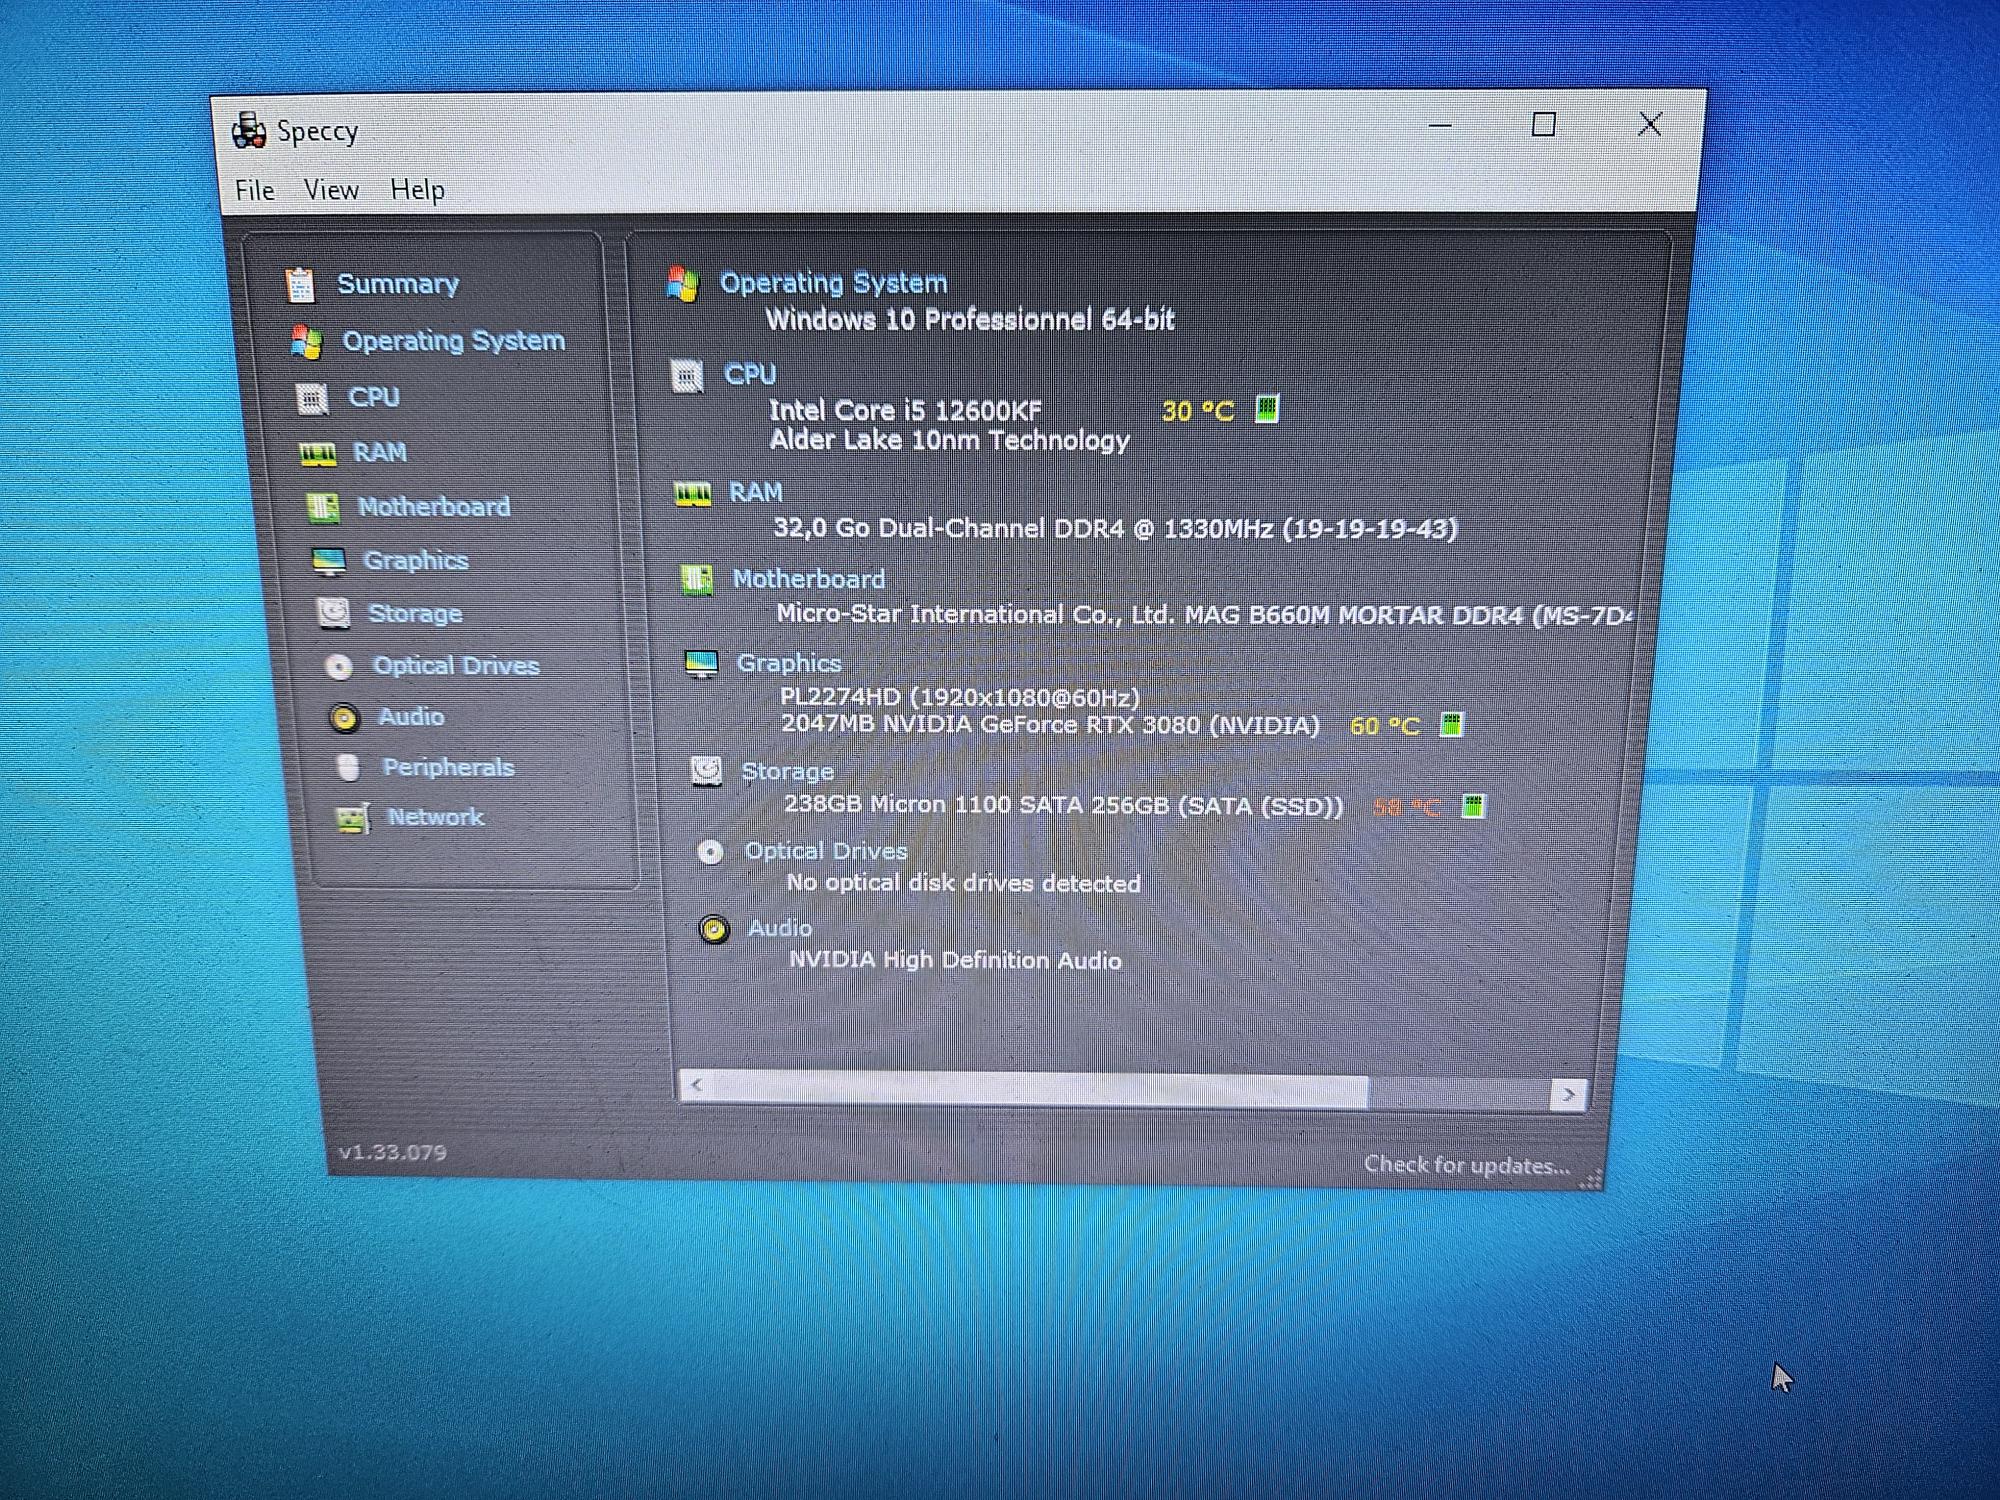Click the sidebar Operating System Windows flag icon

(306, 342)
